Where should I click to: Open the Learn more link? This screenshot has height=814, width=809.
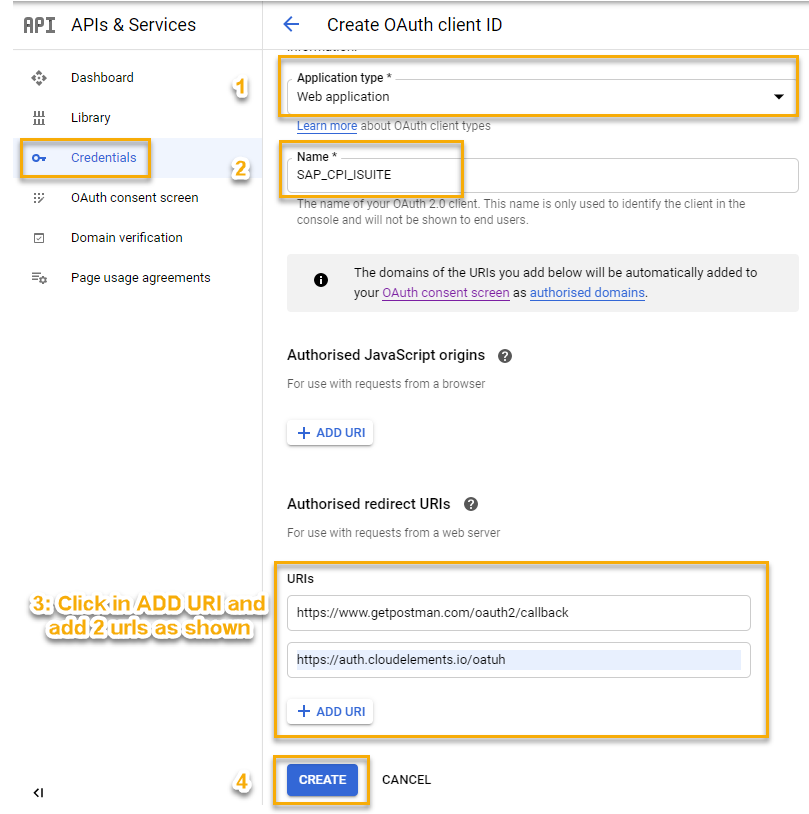[x=327, y=126]
